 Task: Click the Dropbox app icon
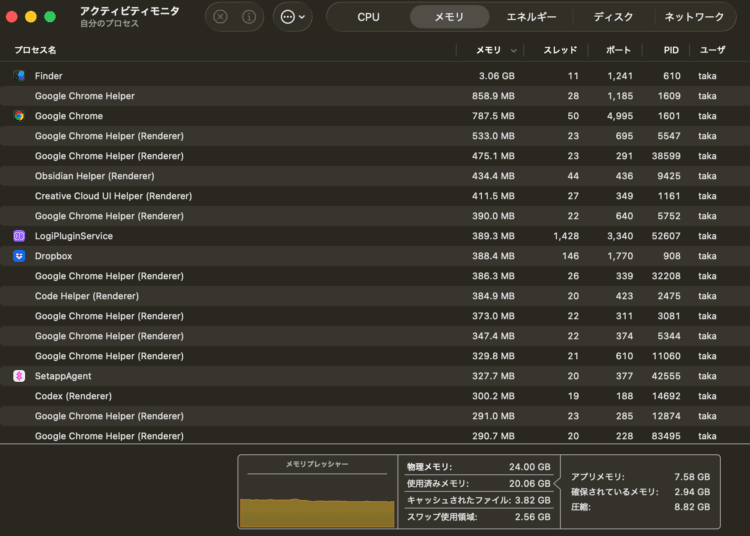click(19, 256)
